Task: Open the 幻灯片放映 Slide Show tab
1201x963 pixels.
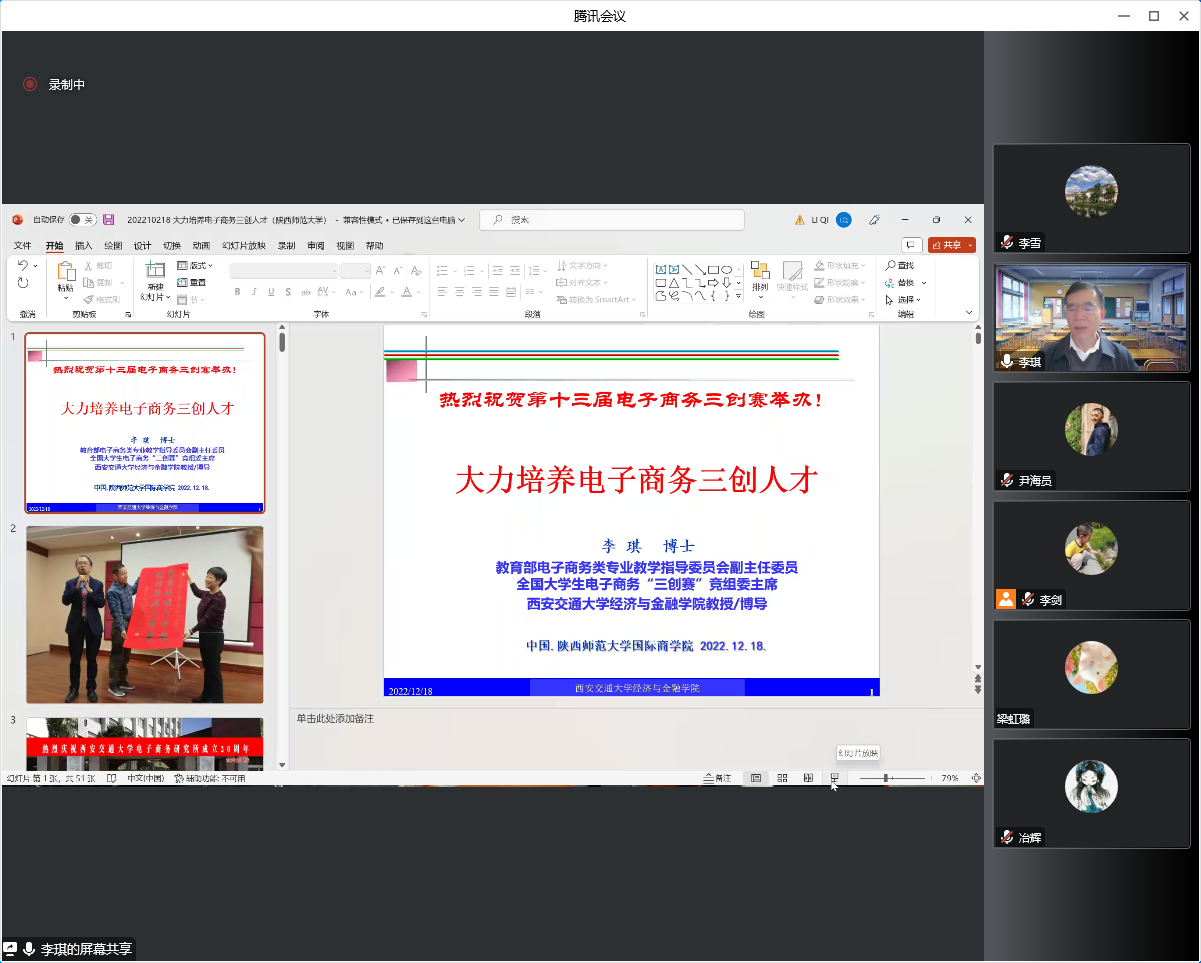Action: coord(244,246)
